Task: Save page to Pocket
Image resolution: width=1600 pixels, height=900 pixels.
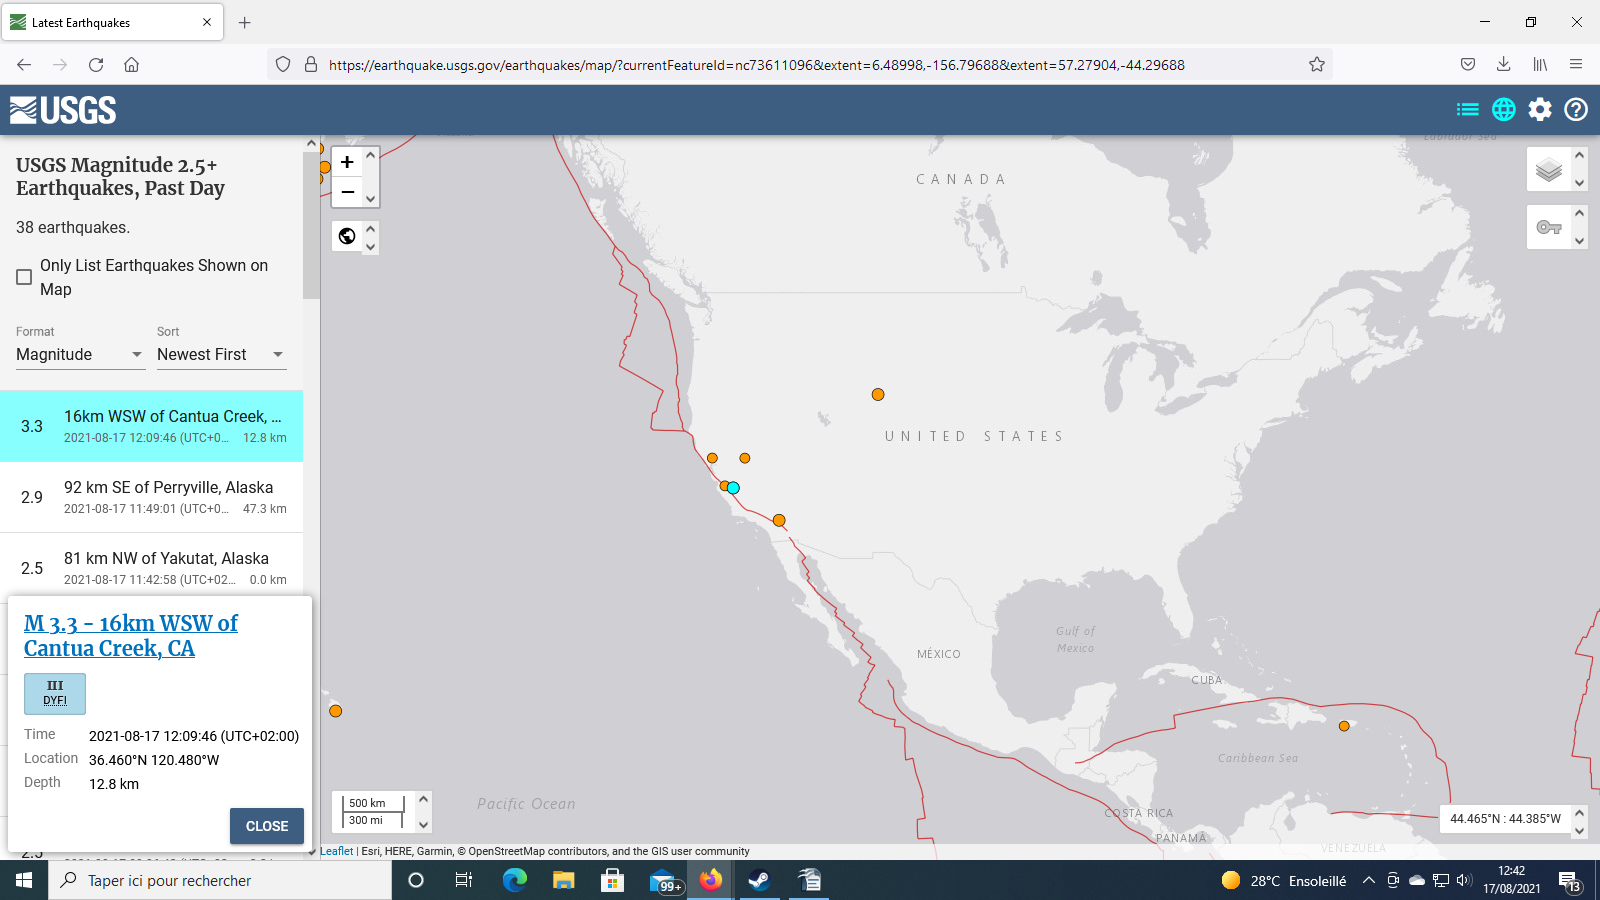Action: coord(1467,65)
